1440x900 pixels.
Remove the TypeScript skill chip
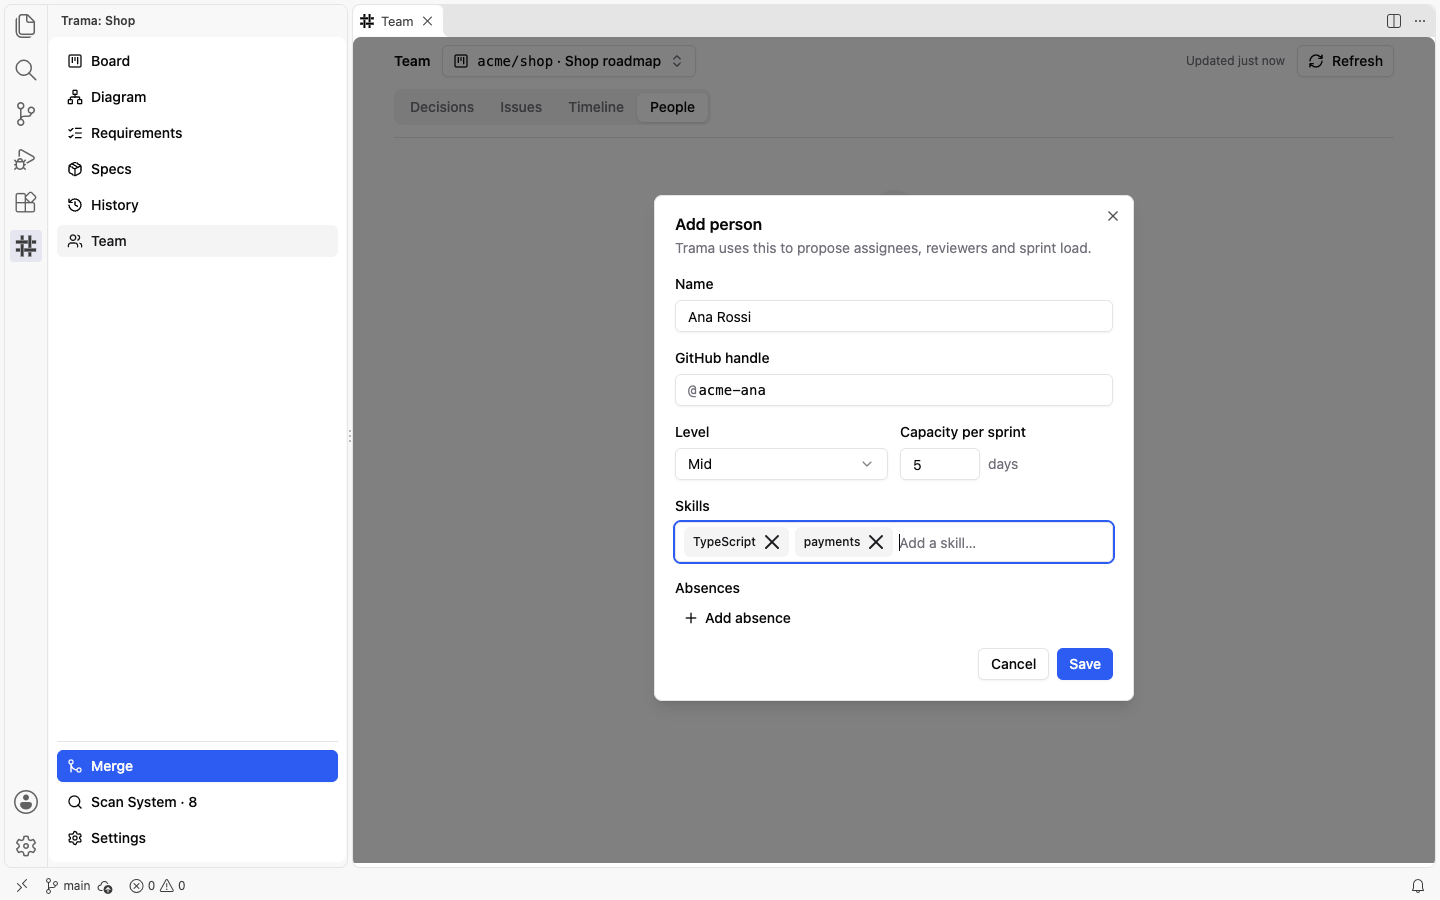pyautogui.click(x=772, y=542)
